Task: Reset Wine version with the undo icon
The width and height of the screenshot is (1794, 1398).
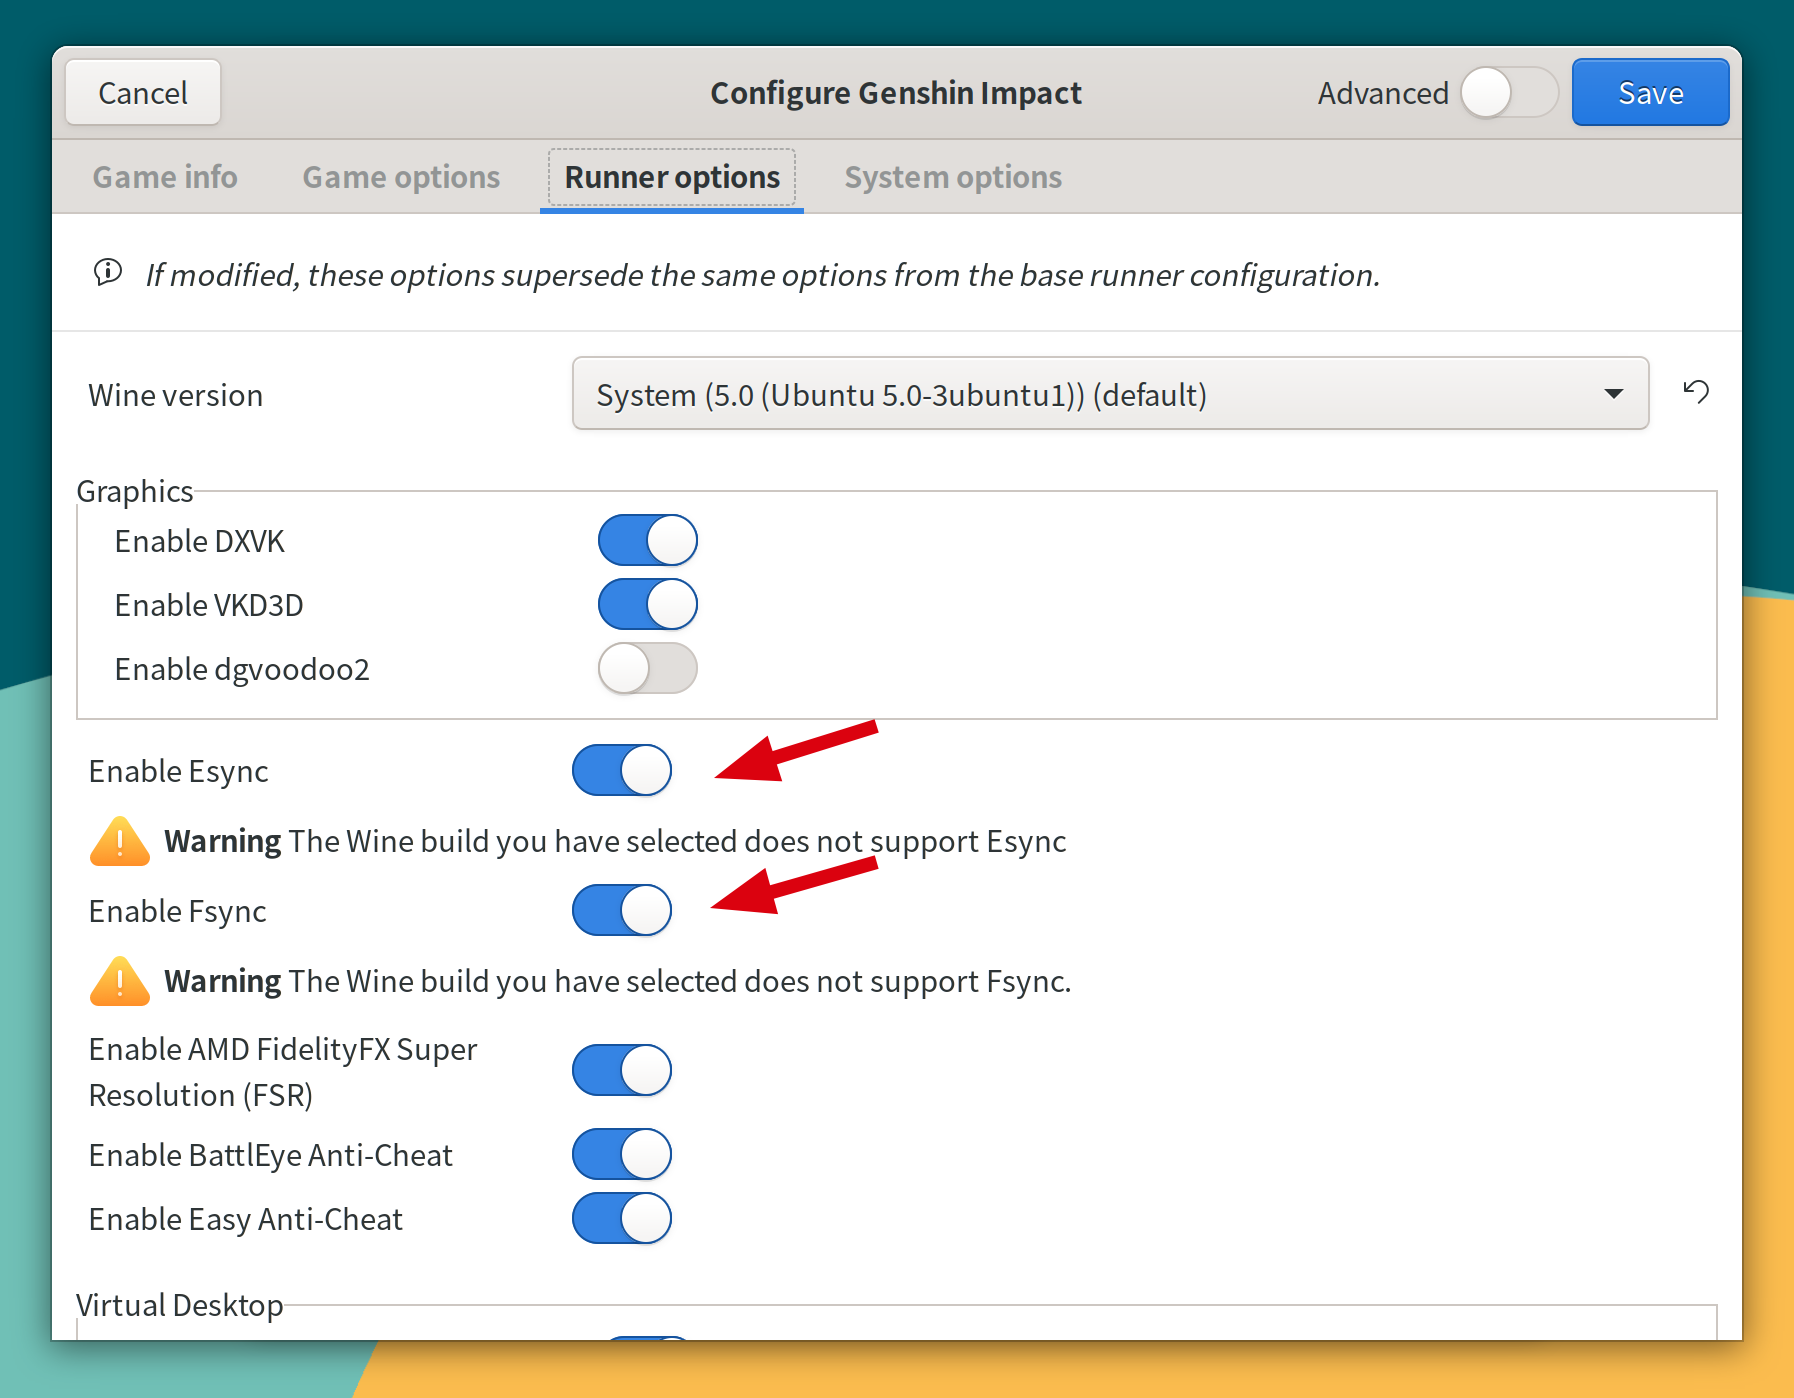Action: [x=1696, y=392]
